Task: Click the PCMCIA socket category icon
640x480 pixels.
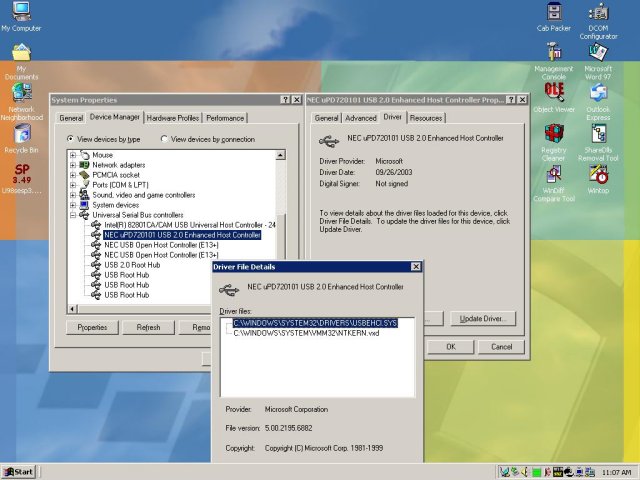Action: point(84,175)
